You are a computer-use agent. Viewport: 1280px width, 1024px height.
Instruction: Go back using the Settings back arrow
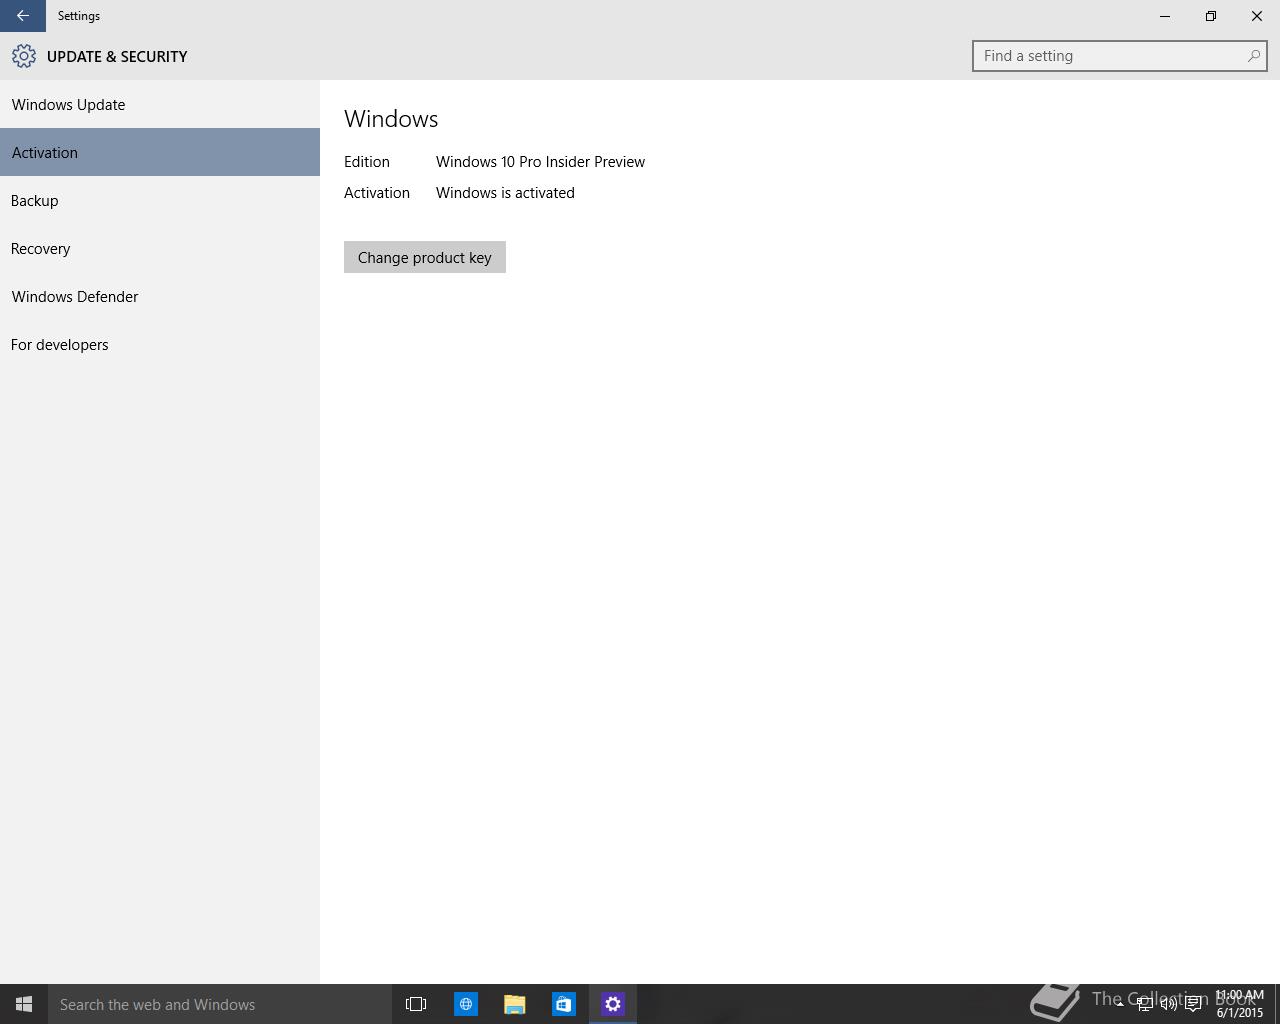click(22, 16)
